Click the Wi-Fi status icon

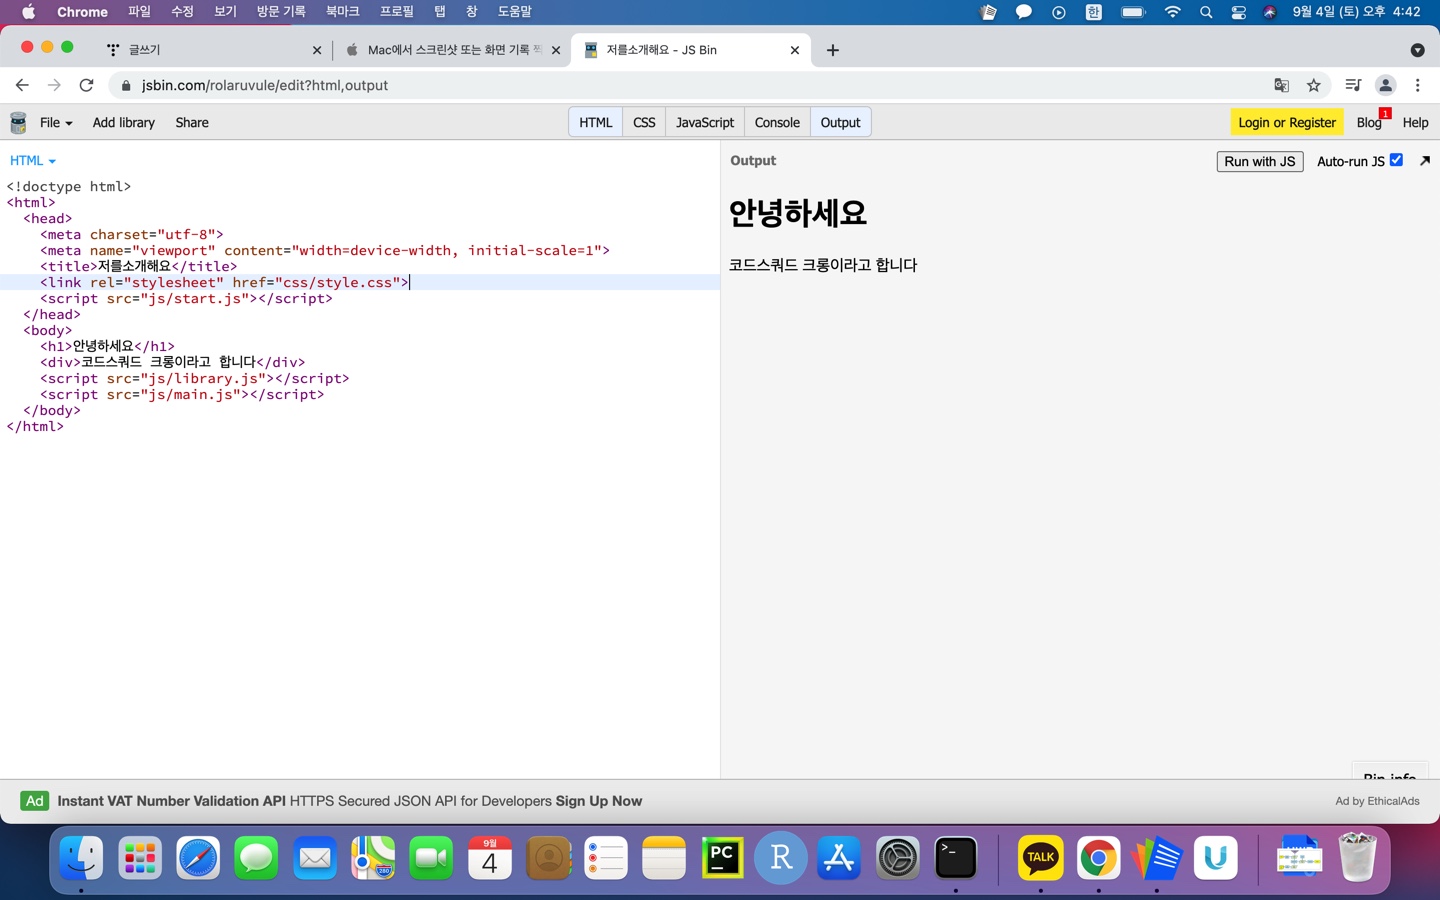tap(1173, 12)
